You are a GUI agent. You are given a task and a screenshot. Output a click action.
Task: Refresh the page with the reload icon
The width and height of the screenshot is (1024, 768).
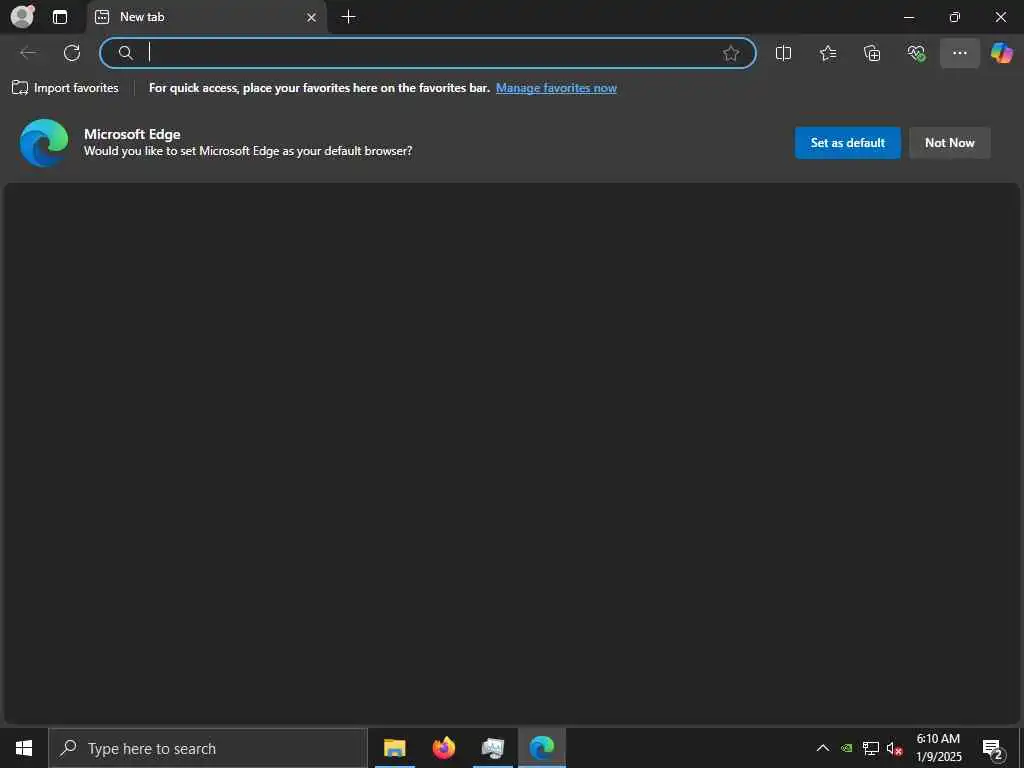coord(72,53)
